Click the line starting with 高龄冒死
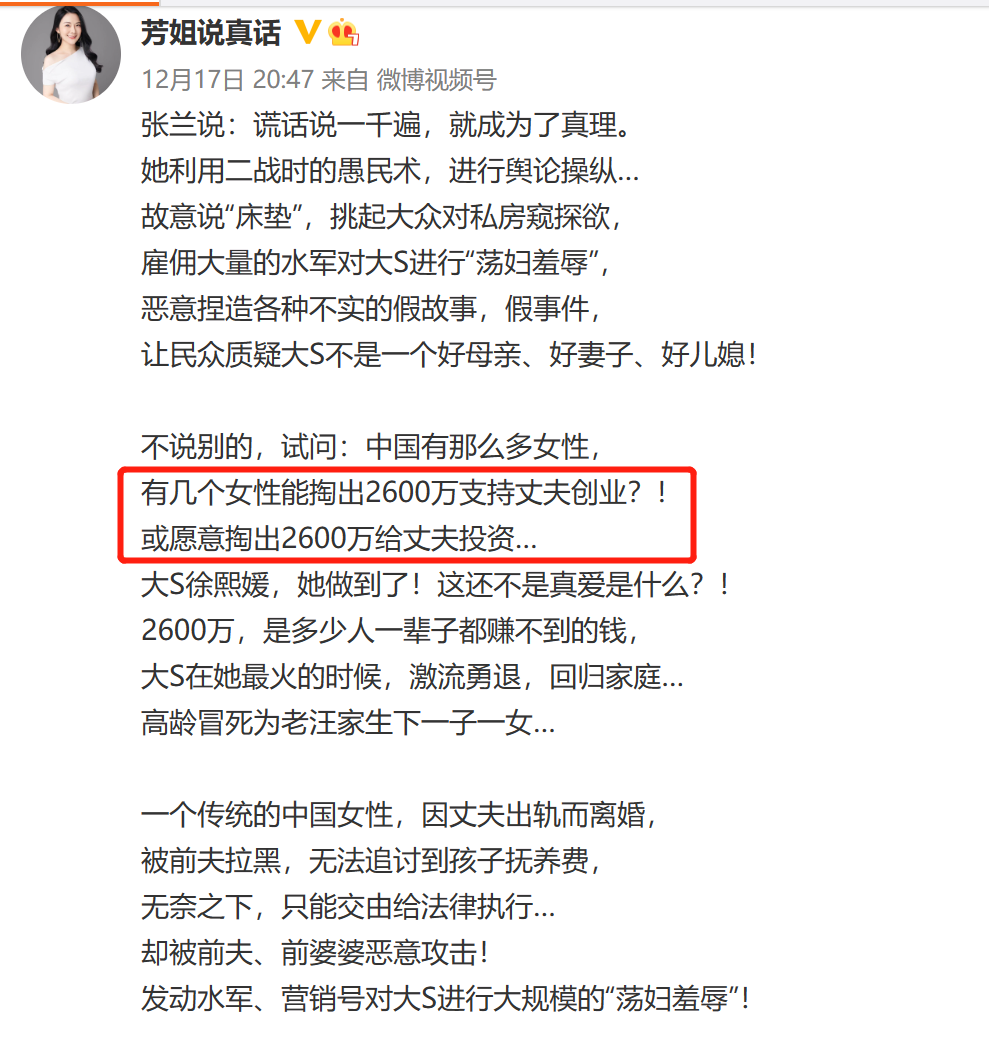Viewport: 989px width, 1037px height. (x=348, y=723)
